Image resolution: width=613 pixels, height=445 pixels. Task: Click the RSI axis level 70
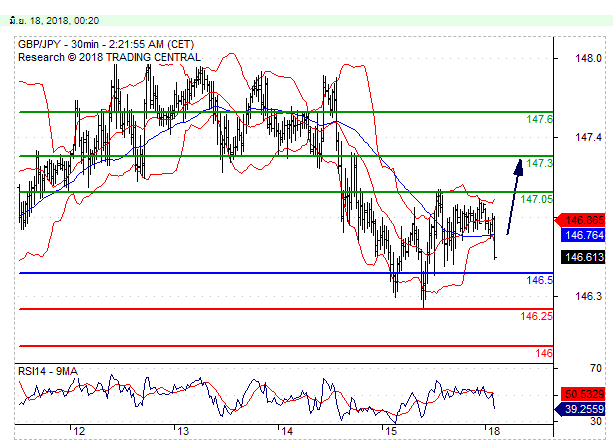[596, 368]
